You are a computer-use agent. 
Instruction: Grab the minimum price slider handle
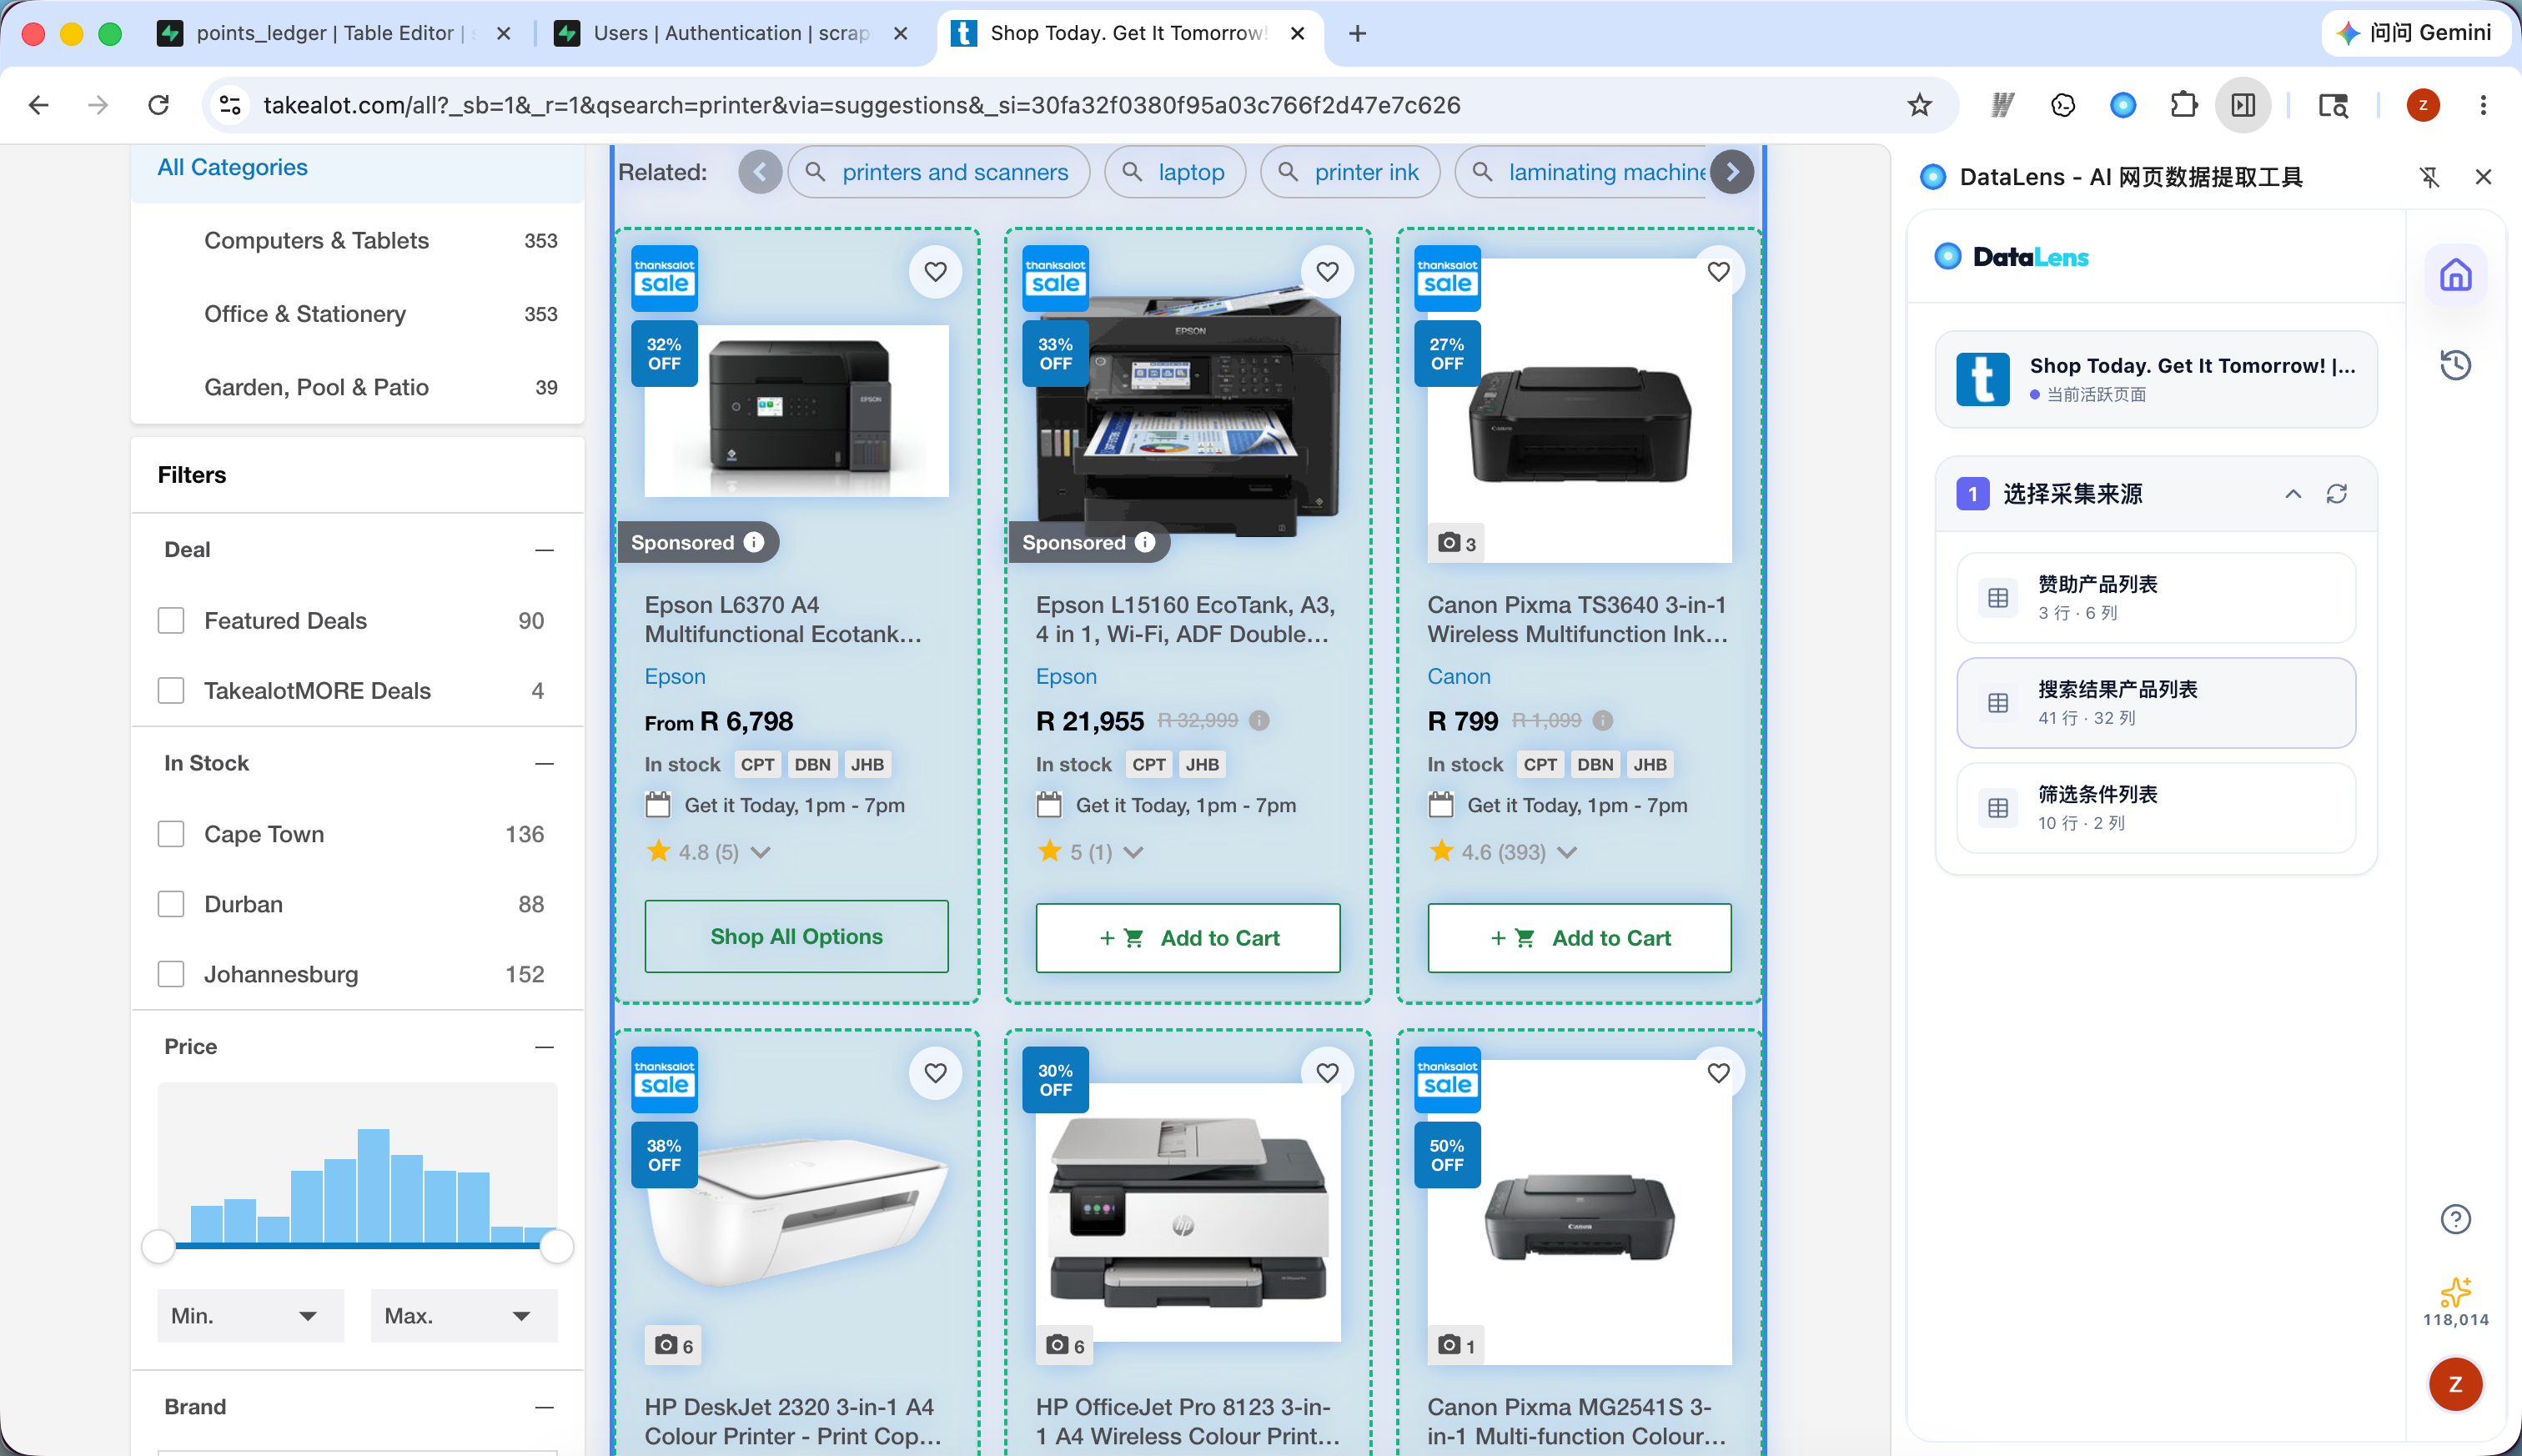click(x=158, y=1247)
